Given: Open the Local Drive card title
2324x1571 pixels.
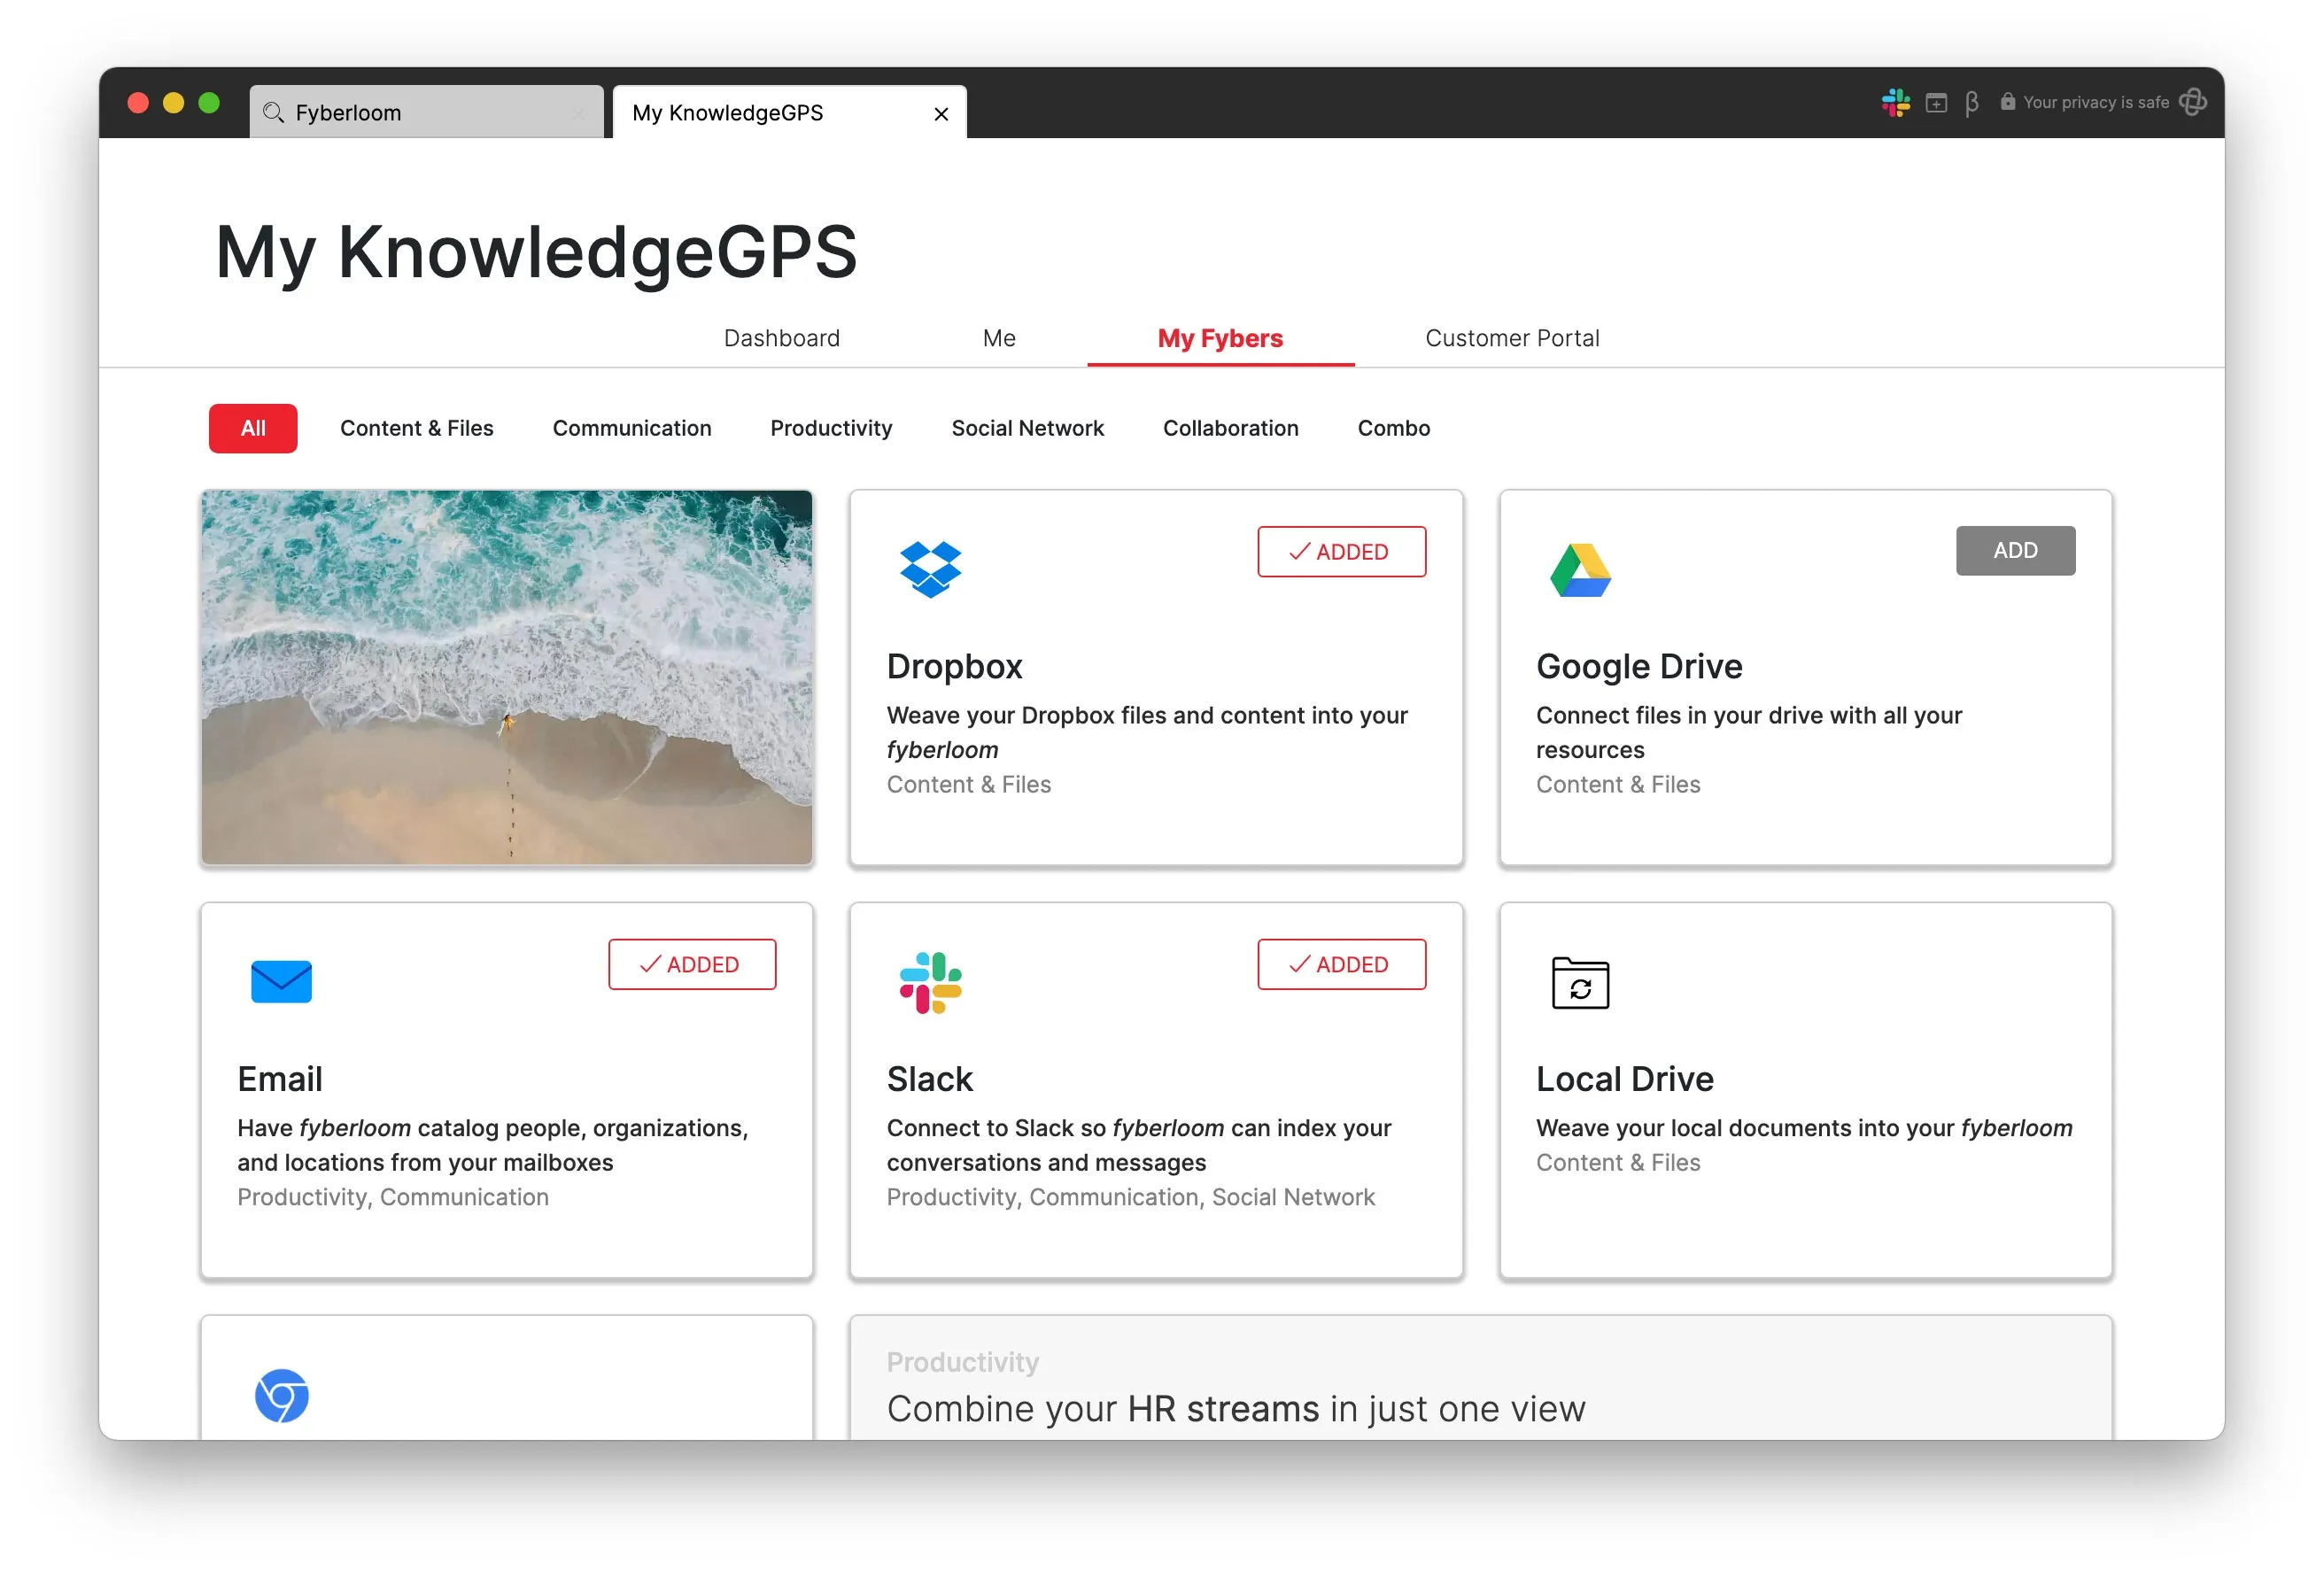Looking at the screenshot, I should (x=1624, y=1079).
